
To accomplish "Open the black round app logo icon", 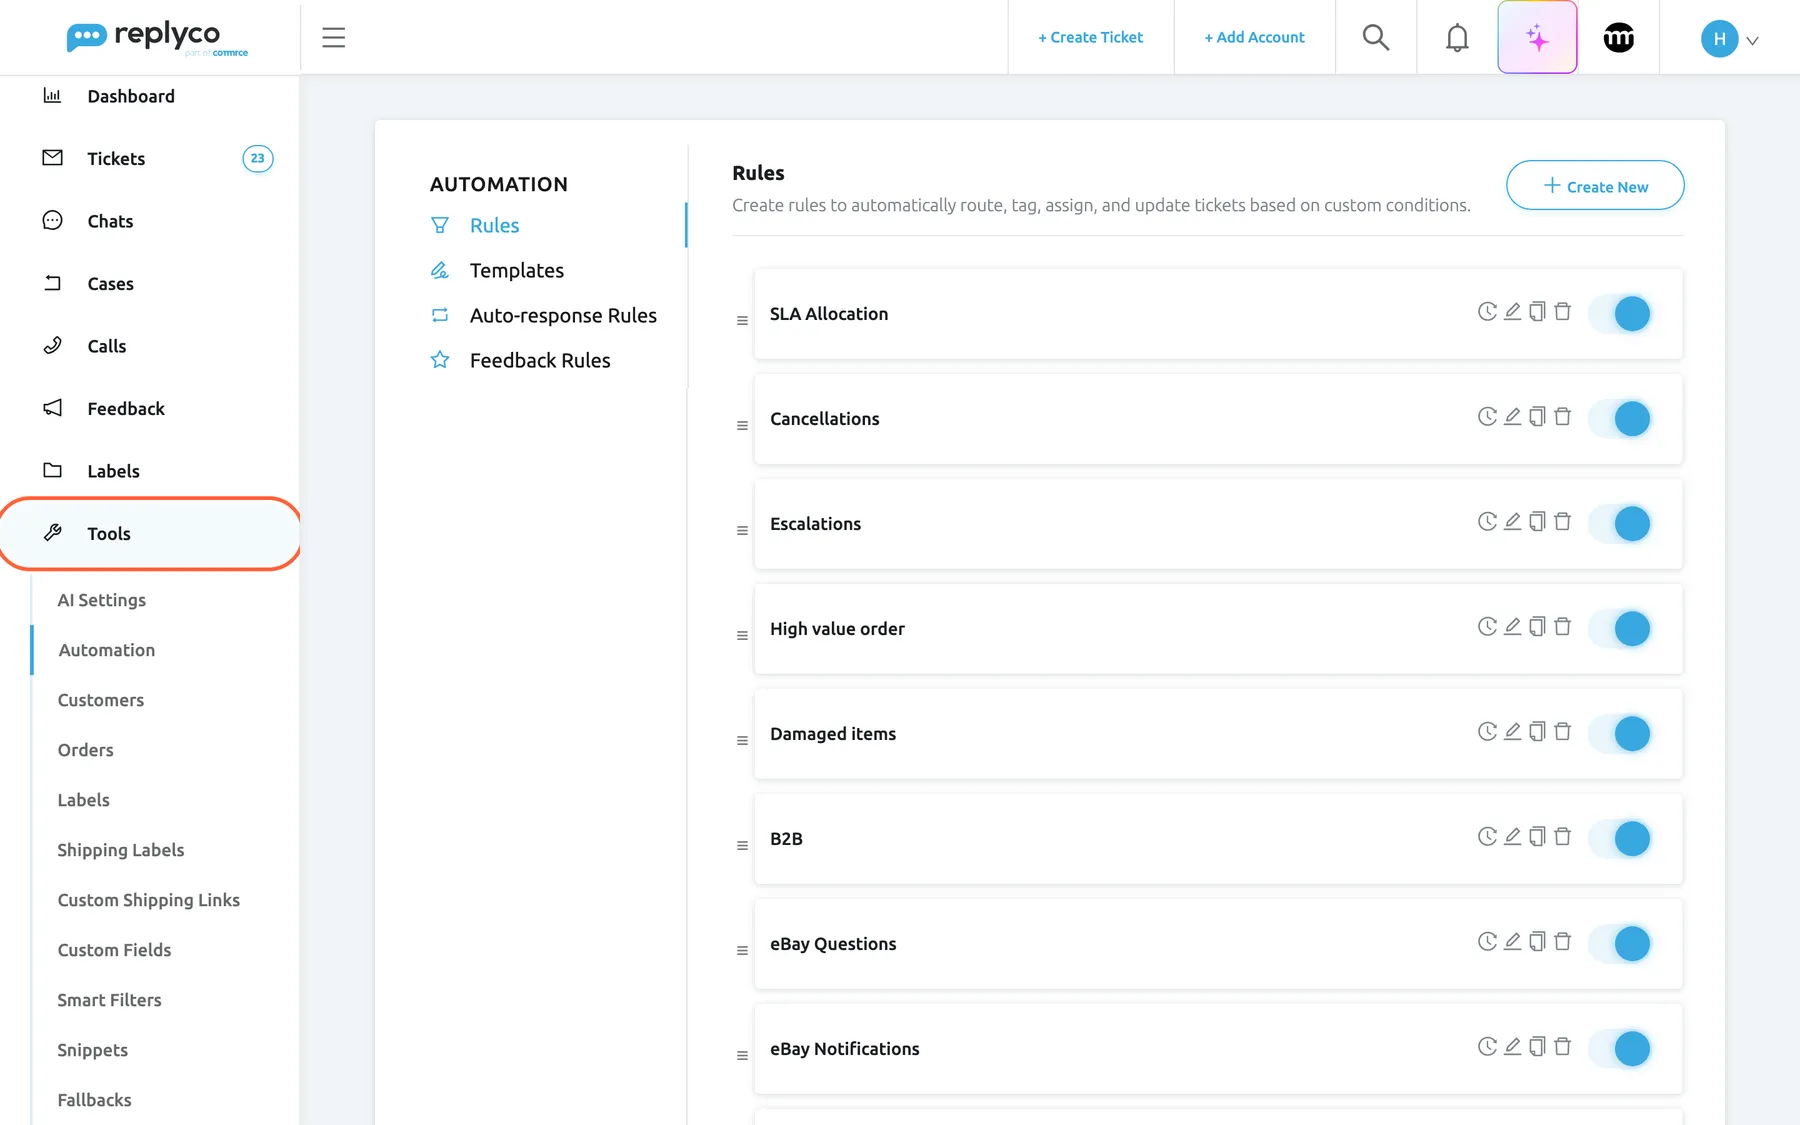I will (x=1618, y=38).
